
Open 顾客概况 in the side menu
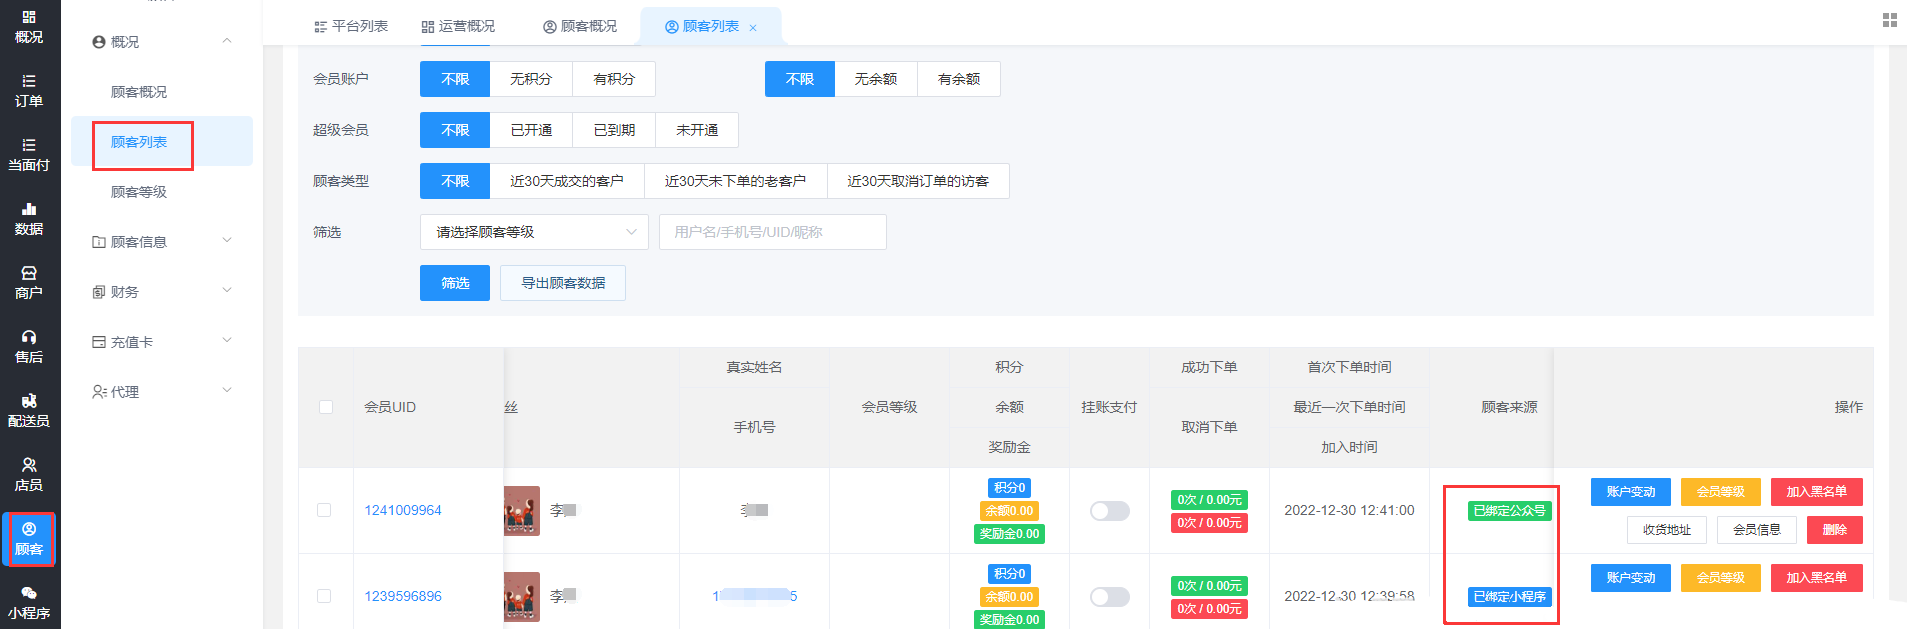point(139,92)
